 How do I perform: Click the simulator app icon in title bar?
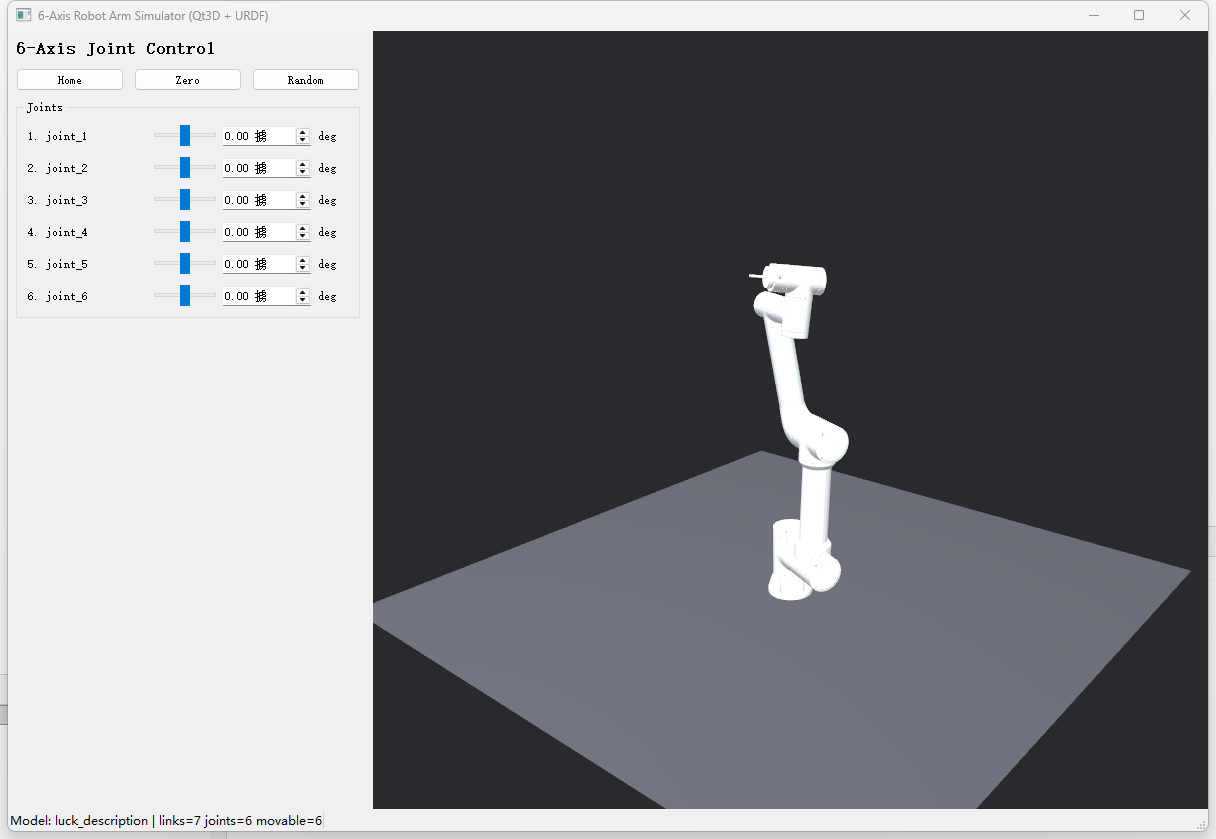(23, 15)
